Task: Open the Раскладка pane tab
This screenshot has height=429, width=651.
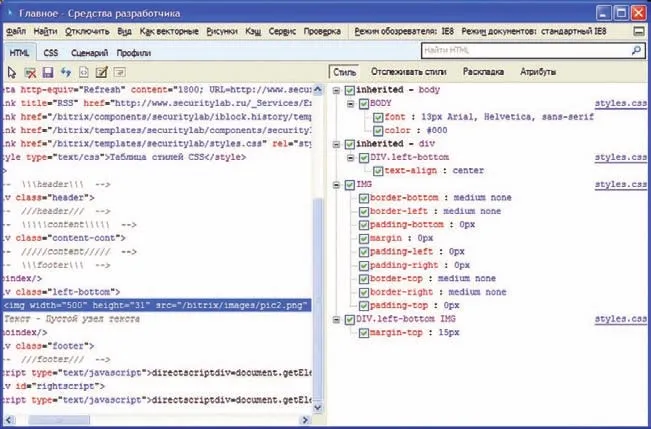Action: (483, 72)
